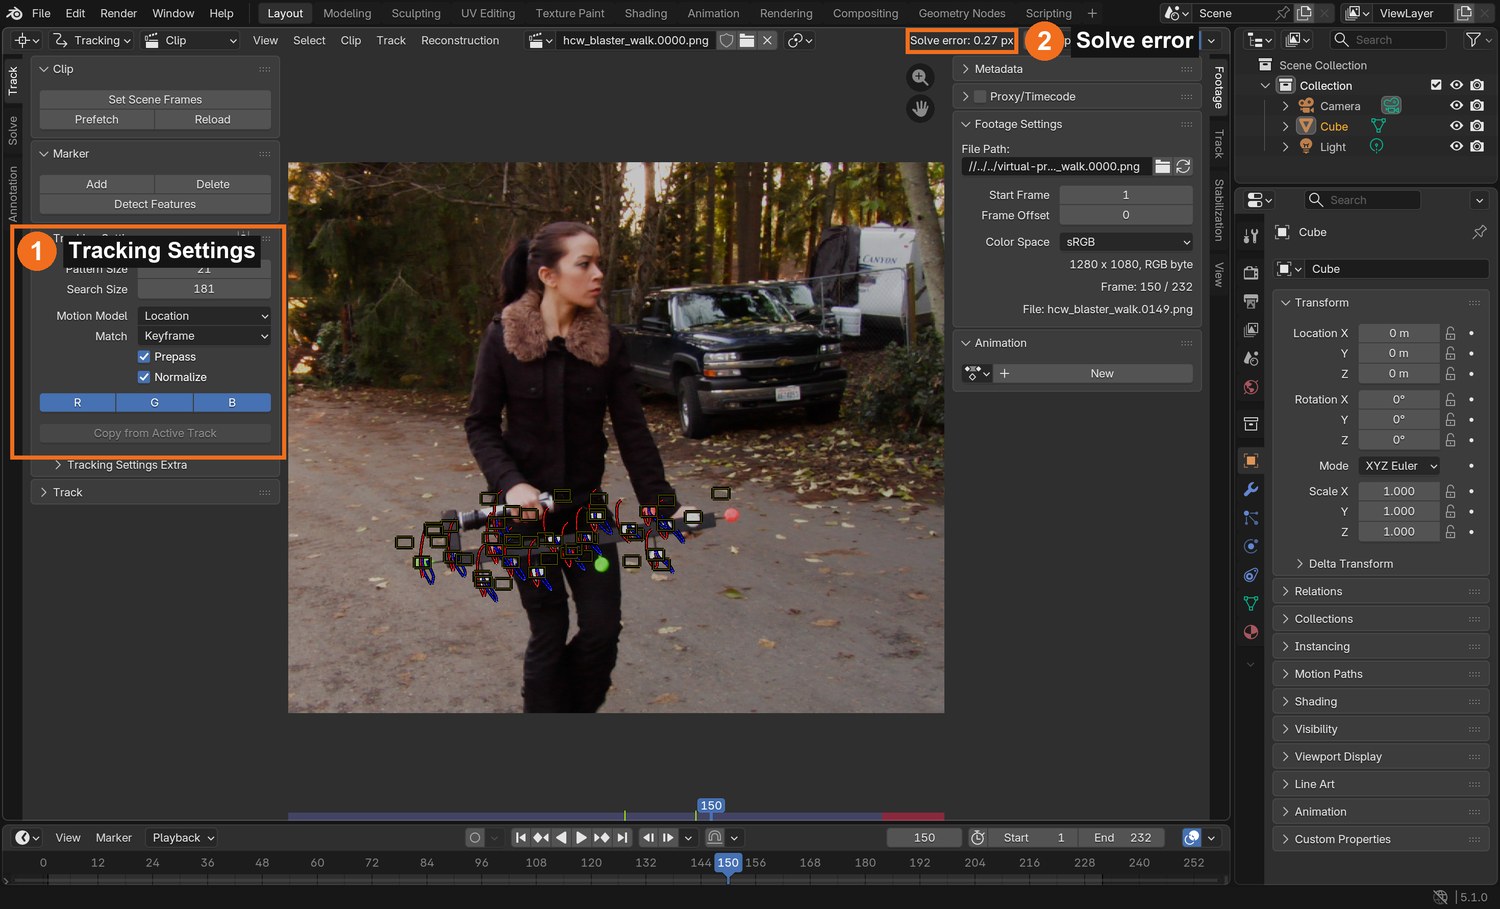Viewport: 1500px width, 909px height.
Task: Switch to the Stabilization sidebar tab
Action: [1219, 210]
